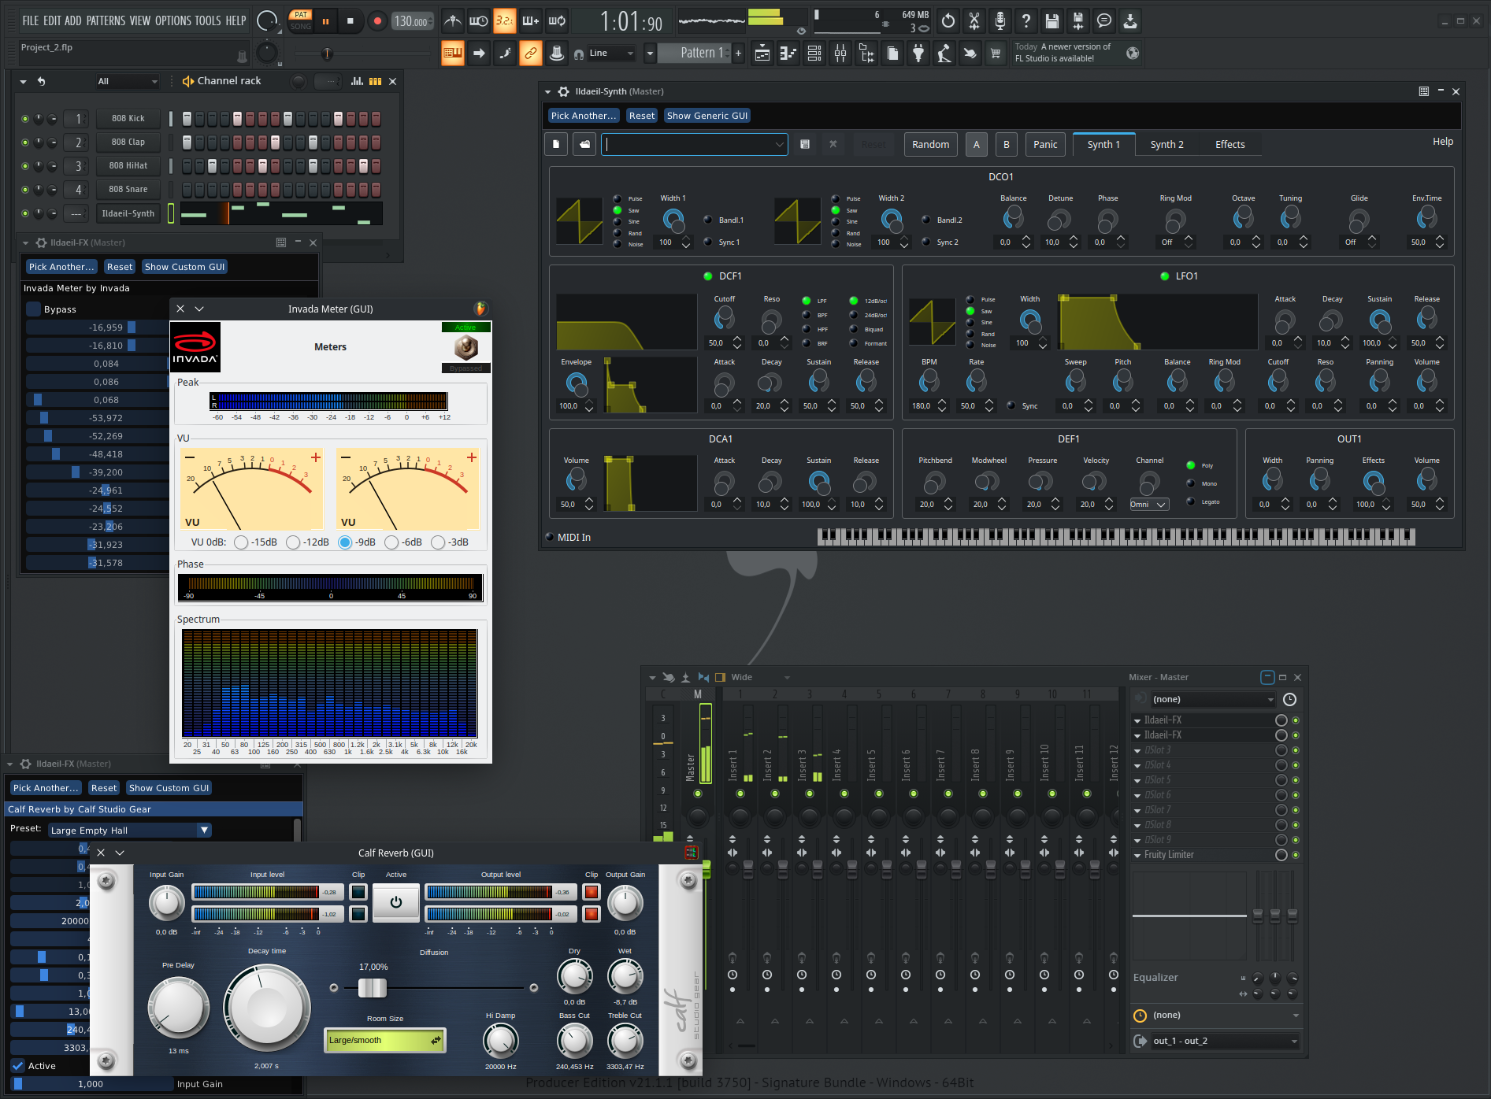Viewport: 1491px width, 1099px height.
Task: Open the TOOLS menu
Action: pos(208,20)
